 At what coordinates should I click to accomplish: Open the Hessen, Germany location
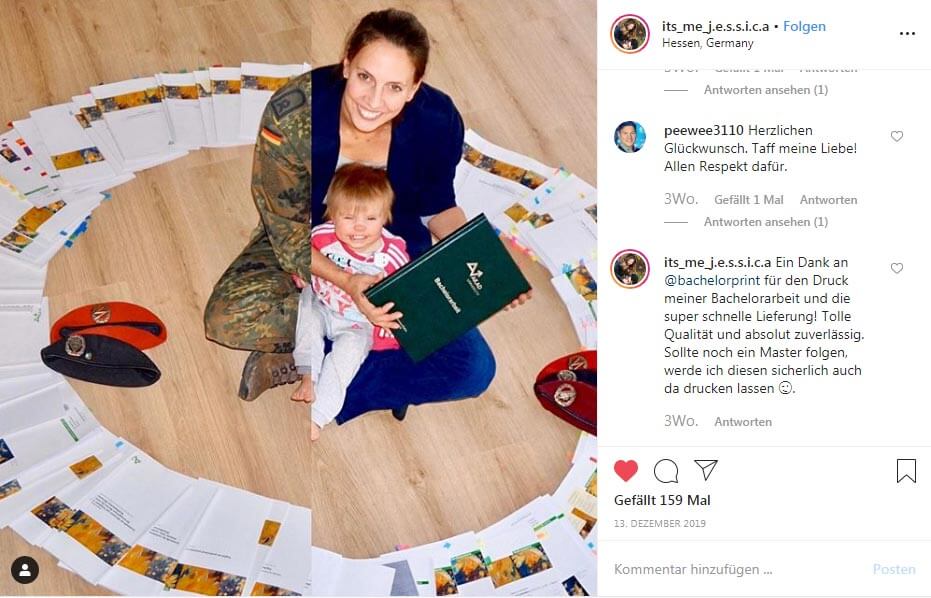pyautogui.click(x=708, y=43)
